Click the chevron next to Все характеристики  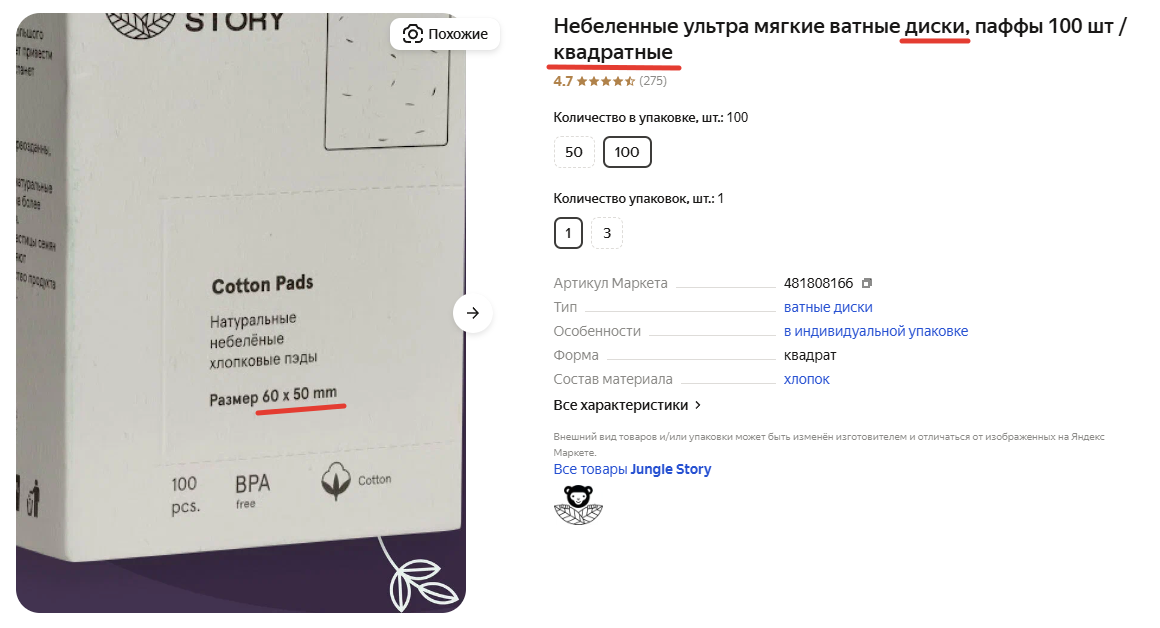coord(698,405)
